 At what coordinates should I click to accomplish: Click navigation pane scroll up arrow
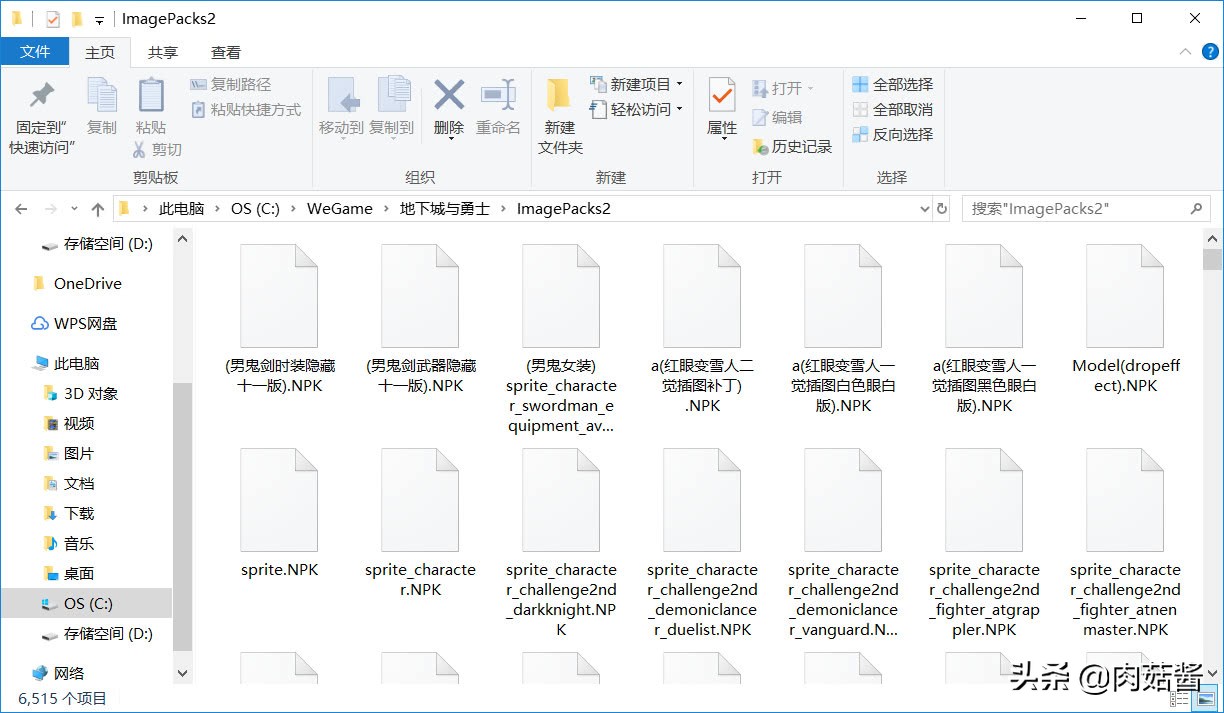182,240
